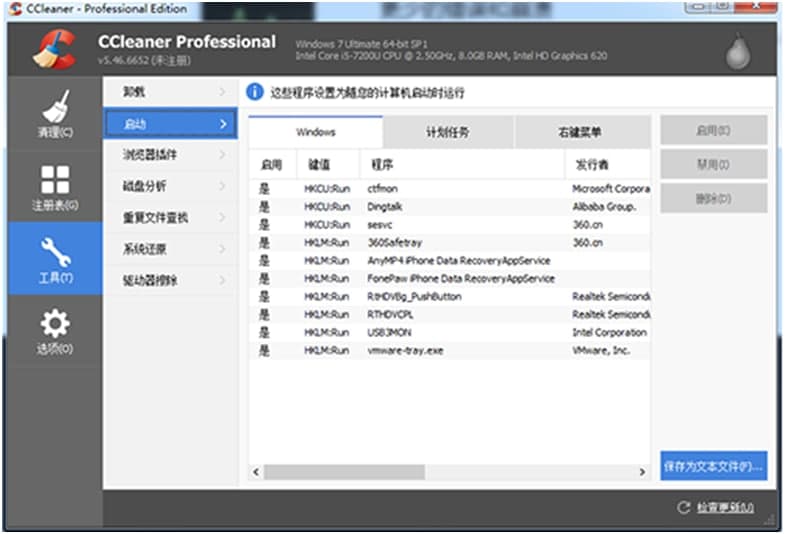The height and width of the screenshot is (534, 798).
Task: Open the 磁盘分析 disk analyzer tool
Action: click(x=170, y=186)
